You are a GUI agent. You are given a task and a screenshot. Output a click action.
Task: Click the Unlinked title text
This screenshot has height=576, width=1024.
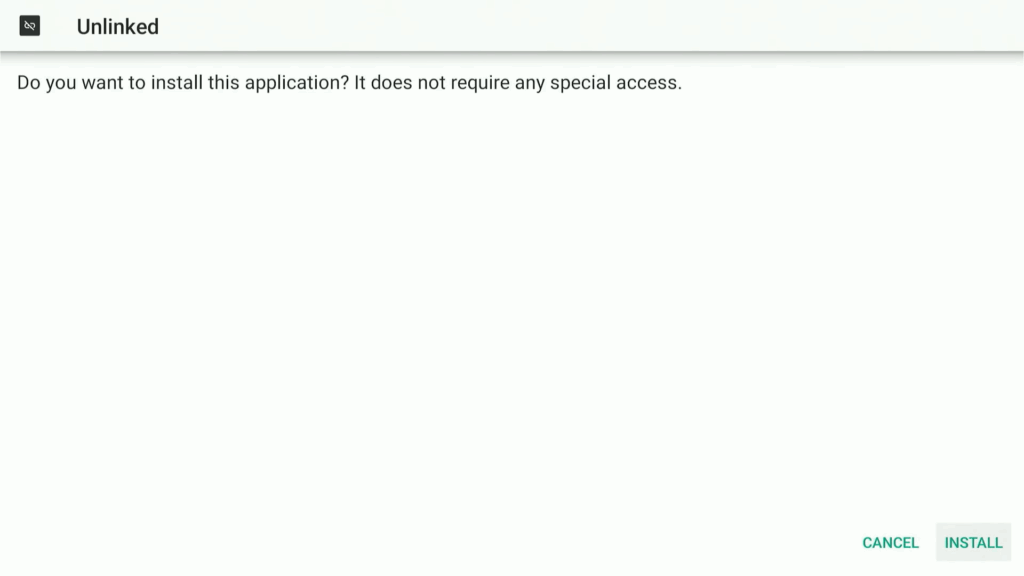point(118,27)
